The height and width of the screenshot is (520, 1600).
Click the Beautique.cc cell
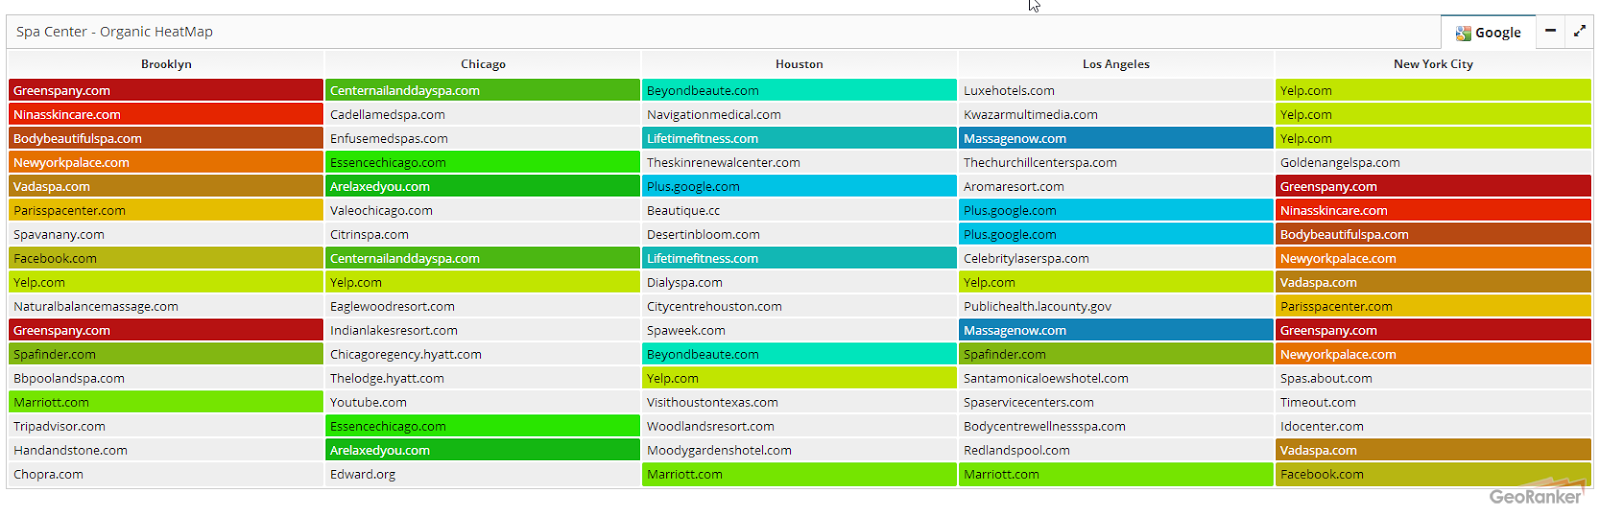click(x=799, y=210)
